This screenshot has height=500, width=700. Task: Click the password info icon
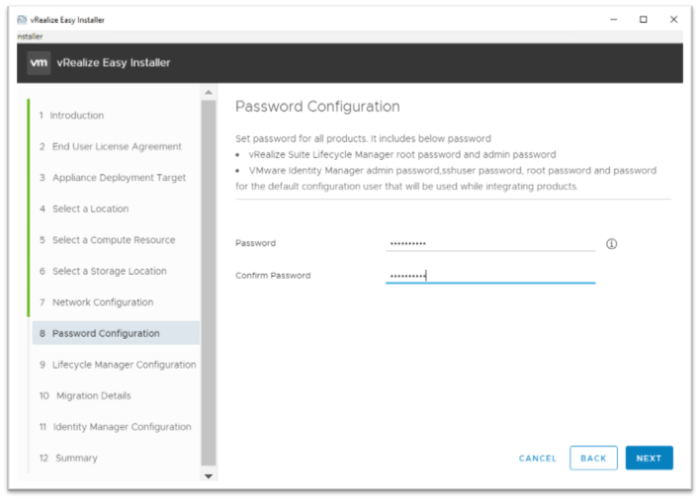click(612, 244)
